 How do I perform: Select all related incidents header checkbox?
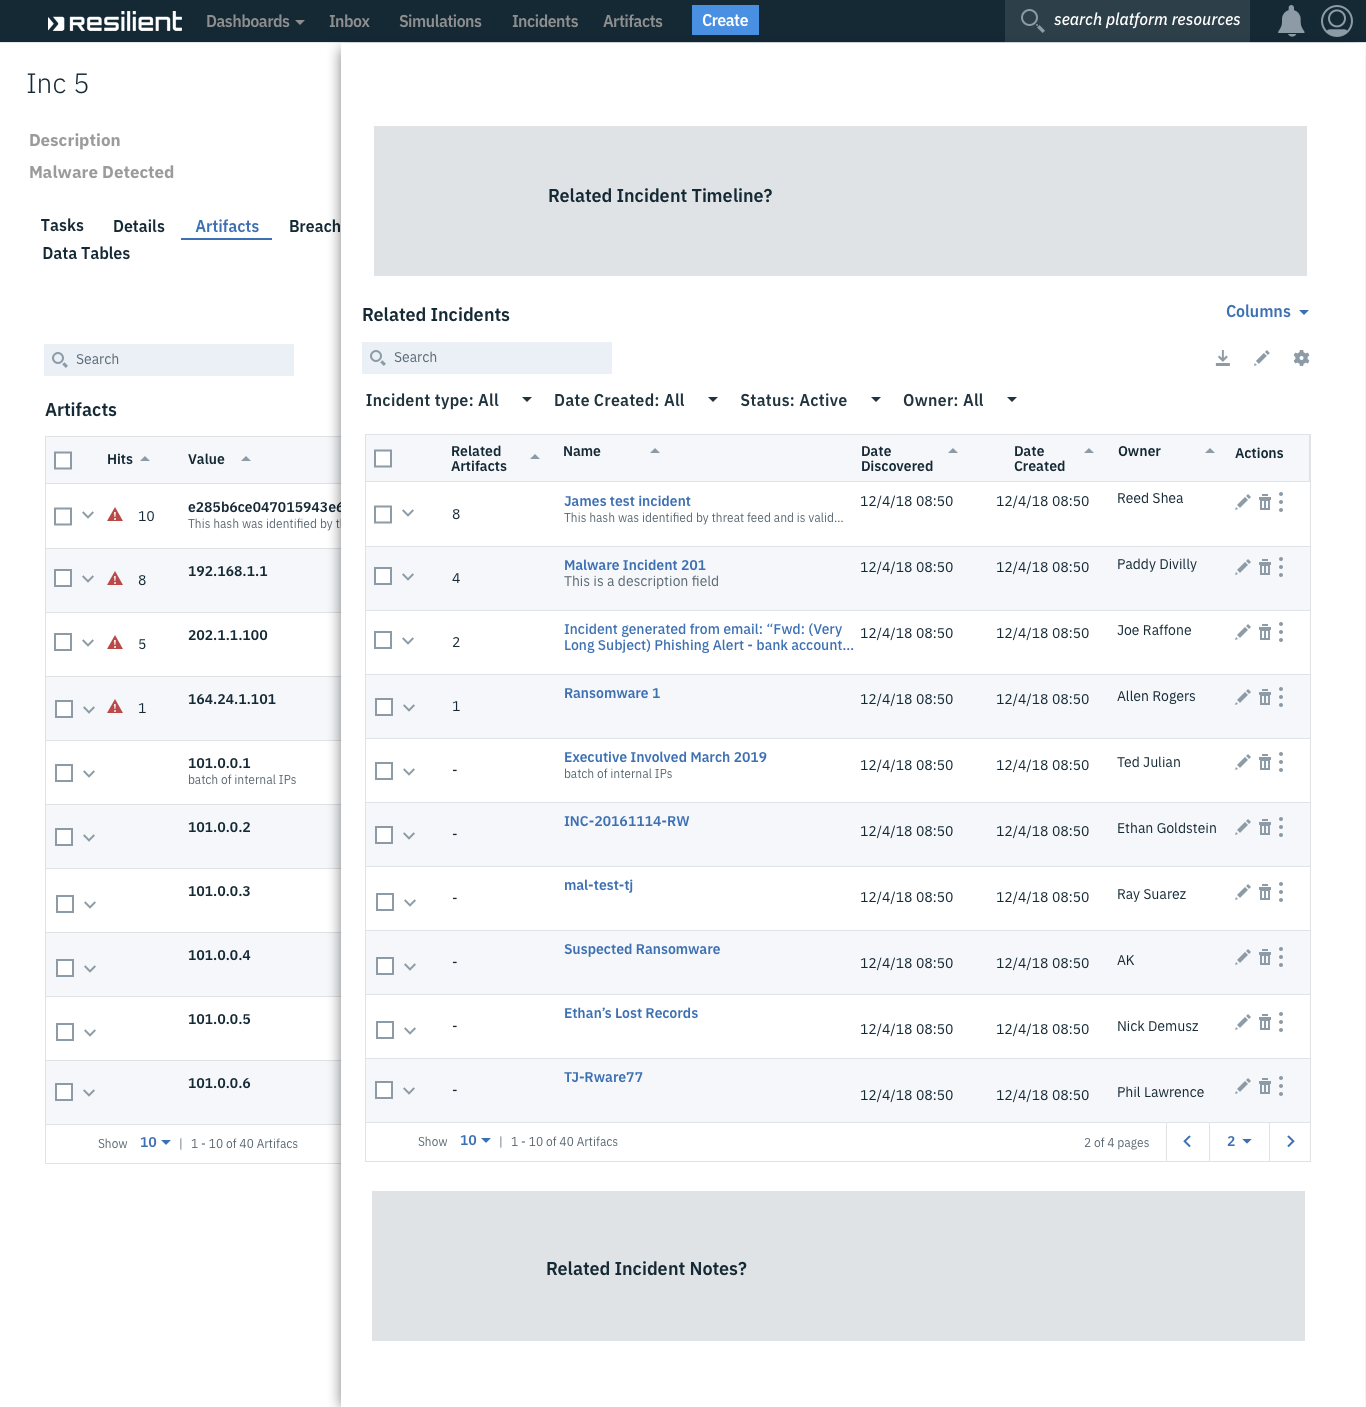coord(383,458)
